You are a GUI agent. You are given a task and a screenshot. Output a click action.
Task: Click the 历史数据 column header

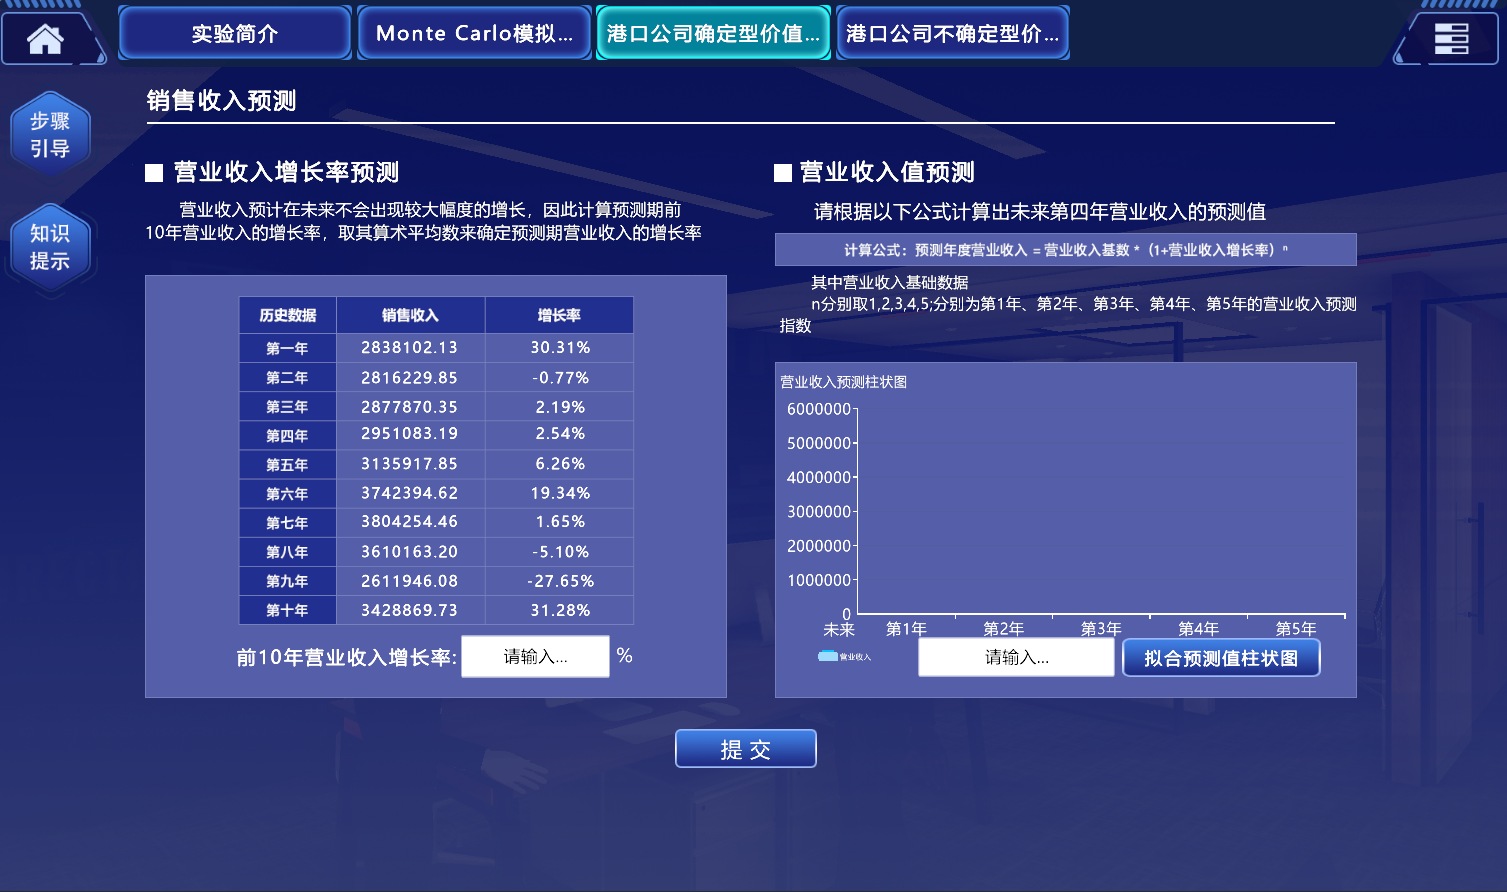[x=288, y=315]
